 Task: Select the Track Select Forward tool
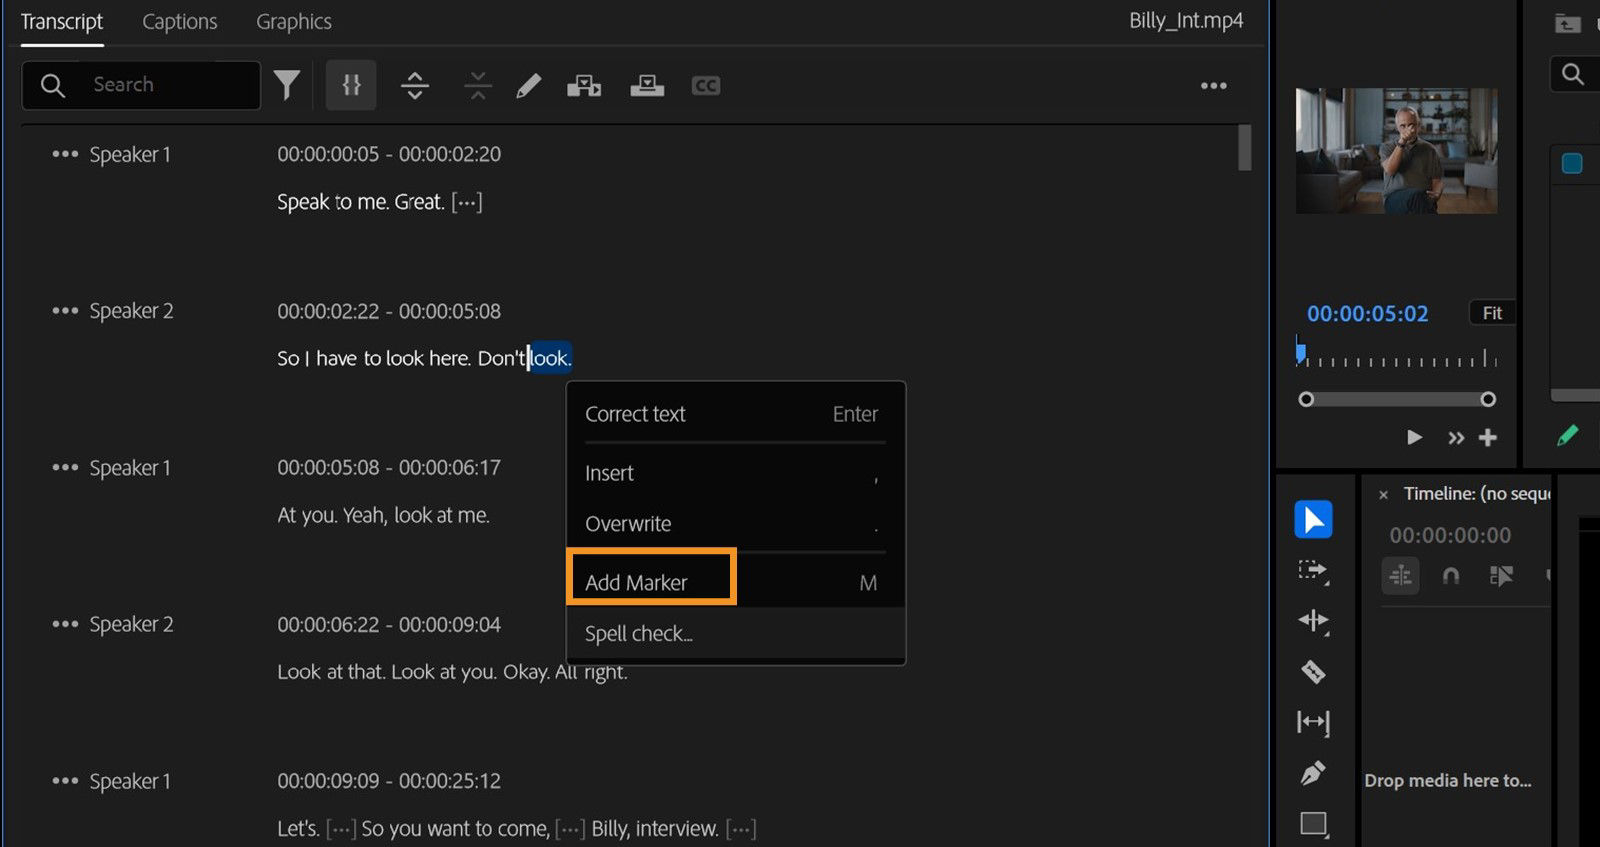pos(1313,571)
